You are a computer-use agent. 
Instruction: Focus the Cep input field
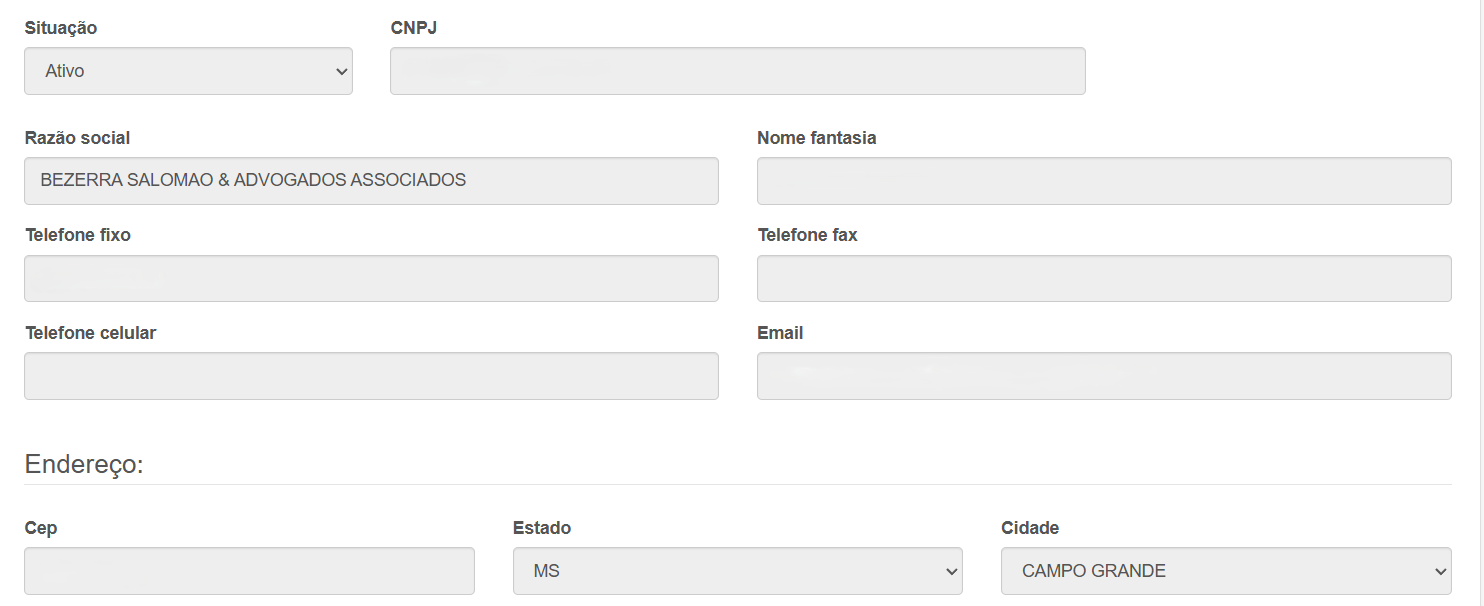pyautogui.click(x=249, y=570)
